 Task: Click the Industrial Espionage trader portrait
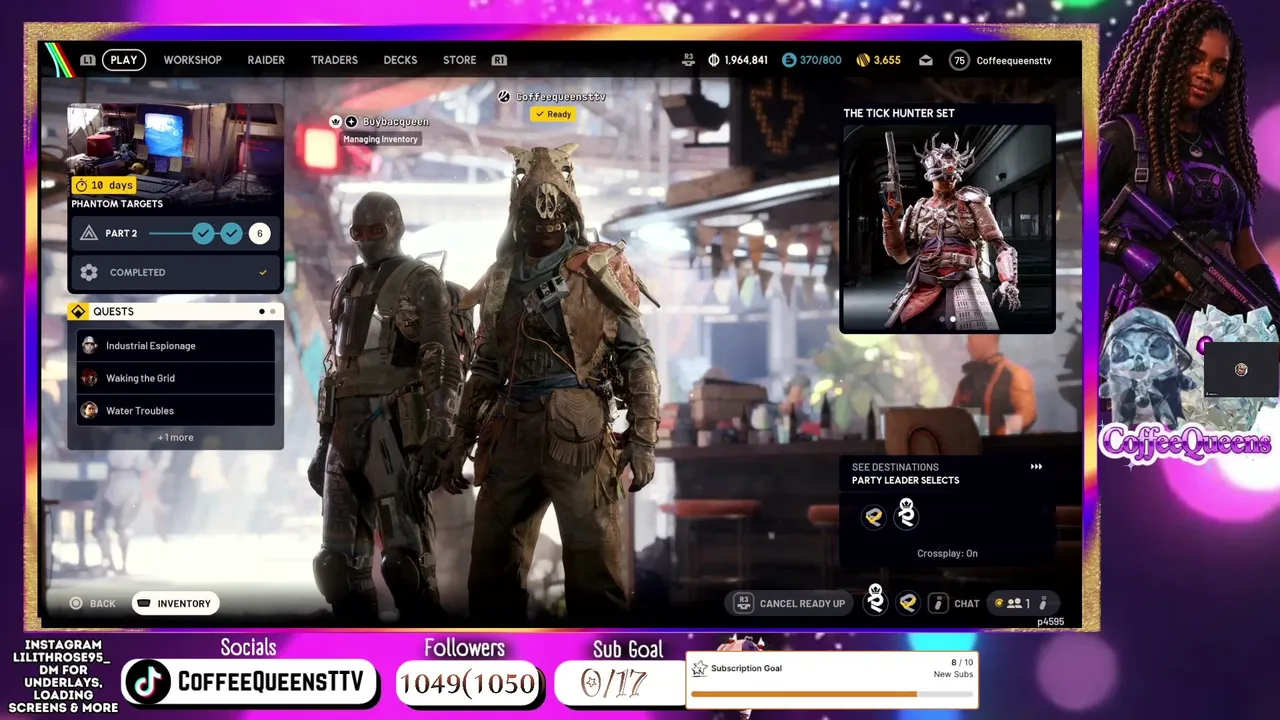click(x=89, y=346)
